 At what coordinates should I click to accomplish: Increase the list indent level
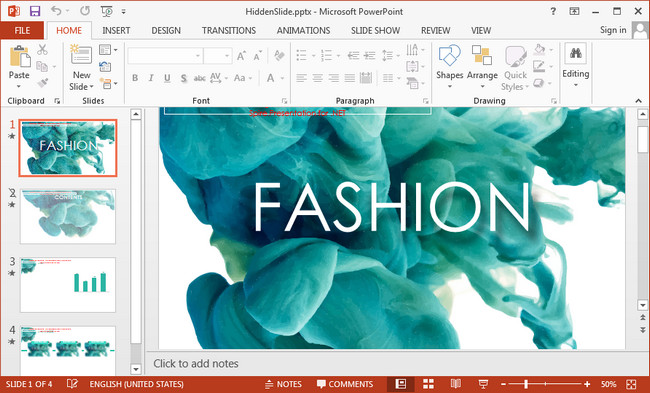(x=369, y=55)
